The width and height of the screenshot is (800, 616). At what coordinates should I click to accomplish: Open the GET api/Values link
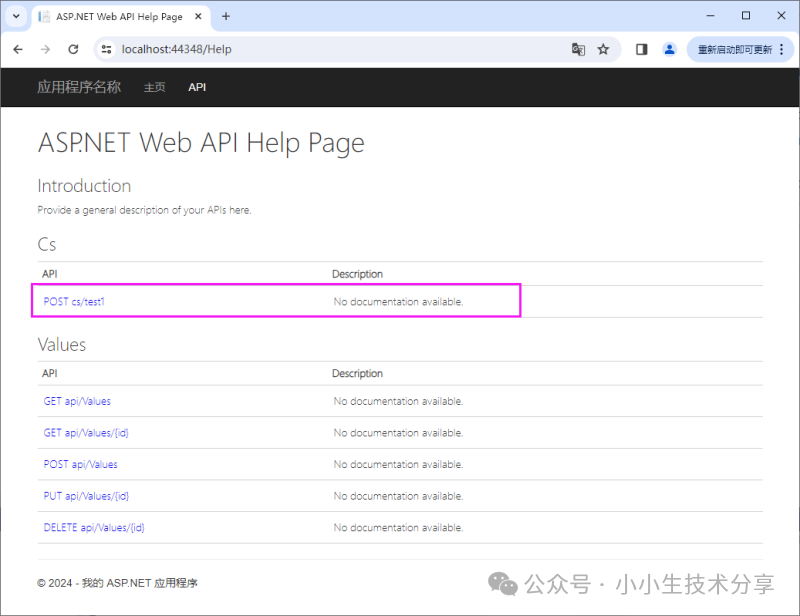click(77, 401)
